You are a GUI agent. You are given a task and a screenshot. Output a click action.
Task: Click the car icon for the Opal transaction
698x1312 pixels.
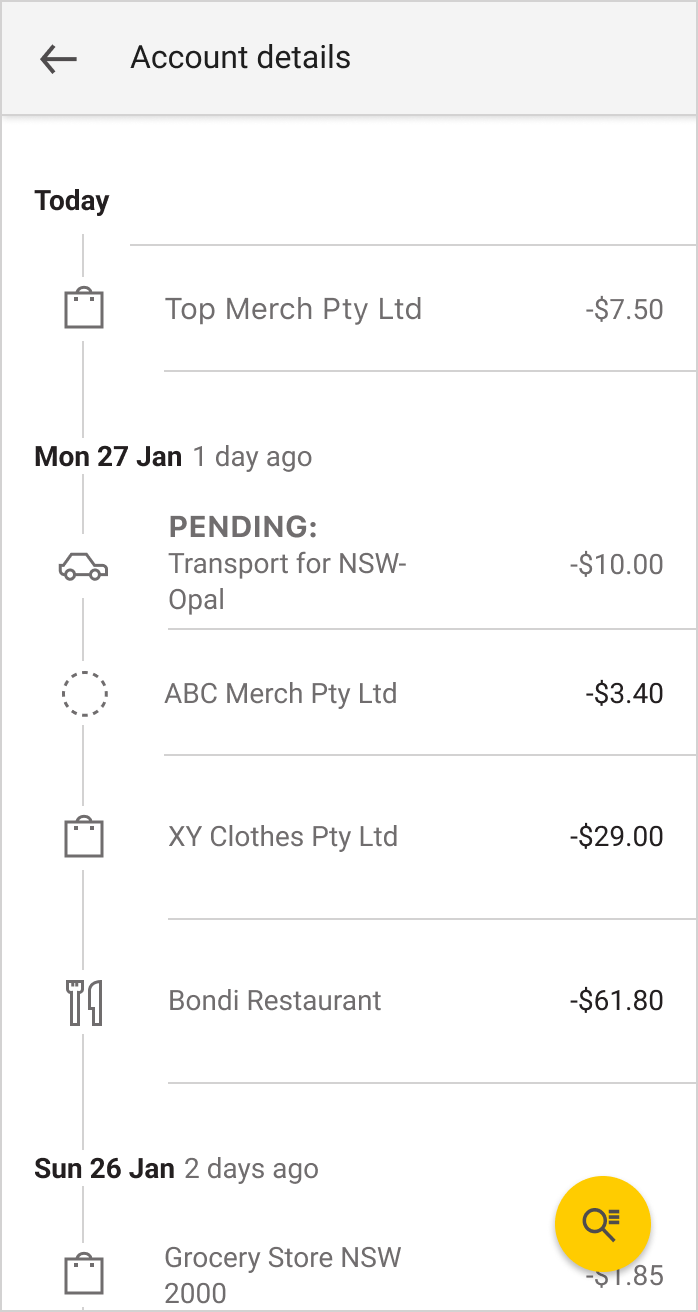pyautogui.click(x=85, y=566)
